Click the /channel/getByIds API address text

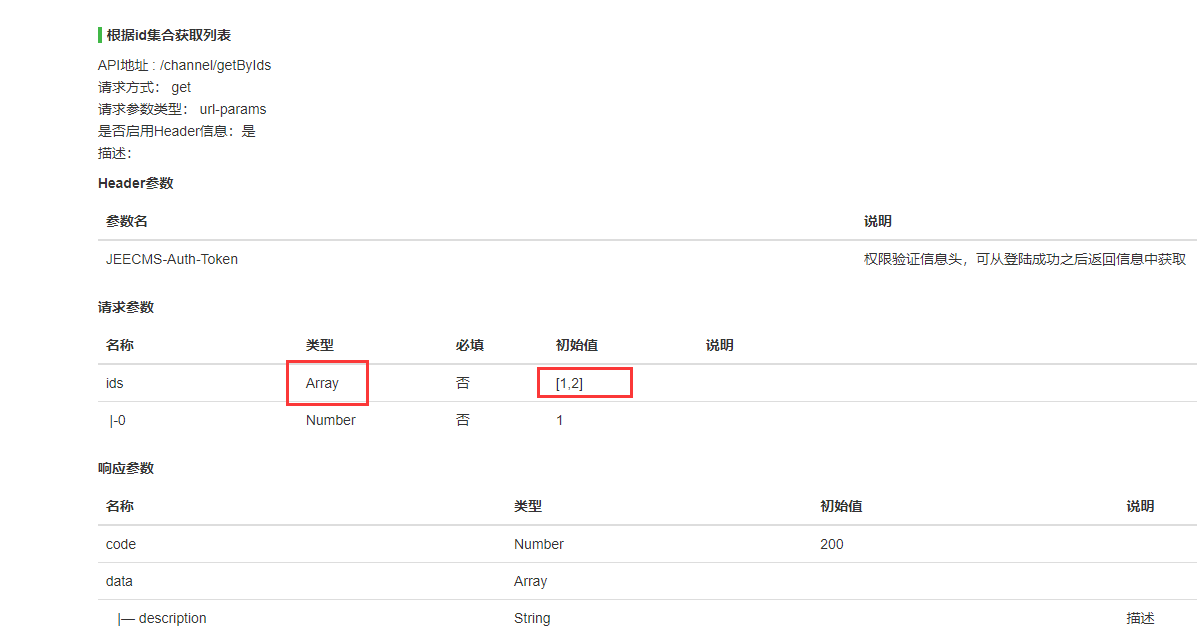coord(215,65)
